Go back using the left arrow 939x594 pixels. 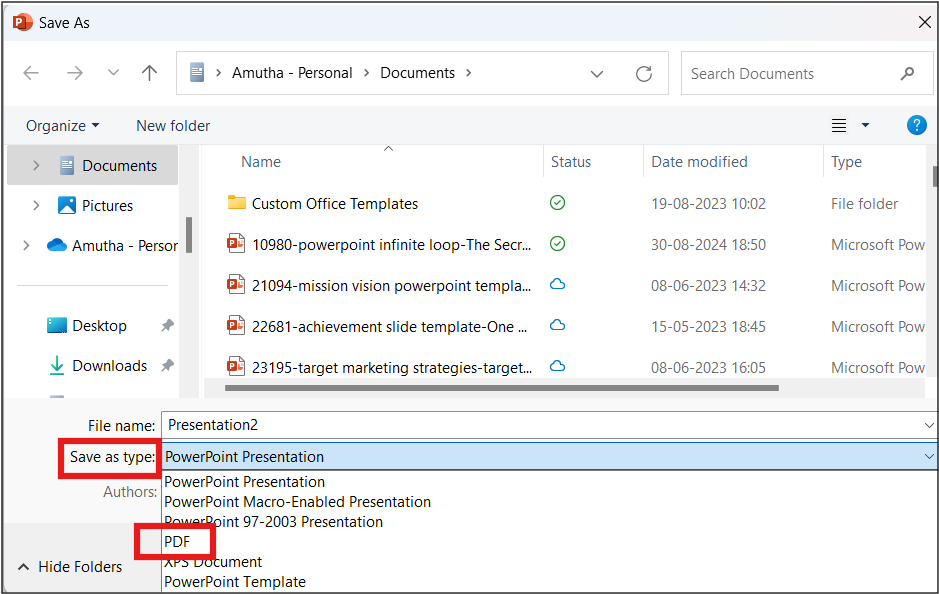[x=31, y=73]
